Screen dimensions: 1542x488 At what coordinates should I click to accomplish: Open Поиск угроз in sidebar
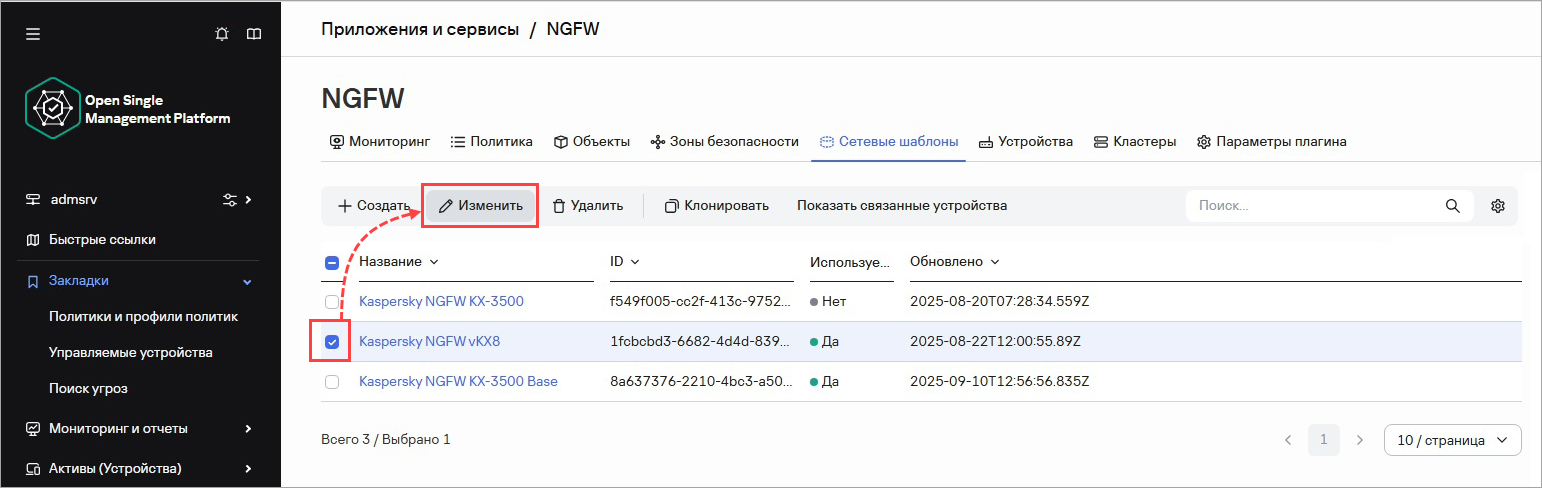point(88,389)
